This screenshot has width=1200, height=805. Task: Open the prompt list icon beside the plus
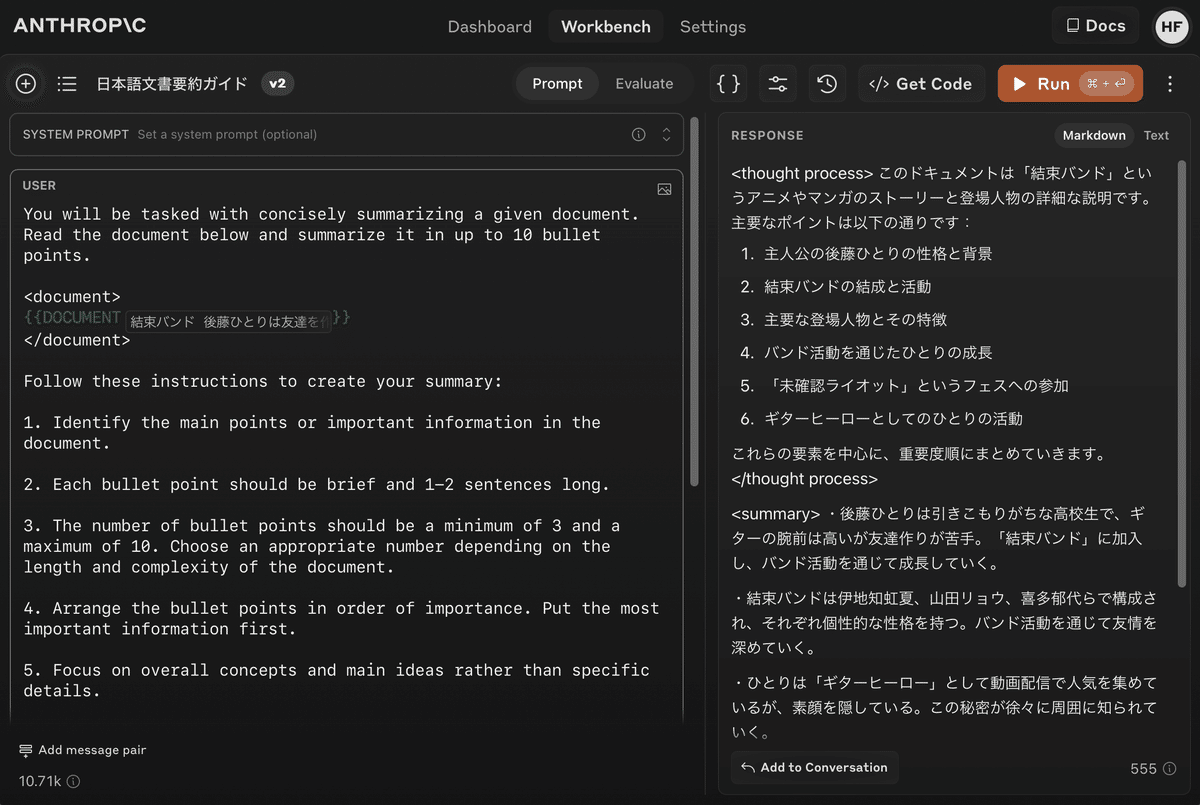pyautogui.click(x=66, y=84)
